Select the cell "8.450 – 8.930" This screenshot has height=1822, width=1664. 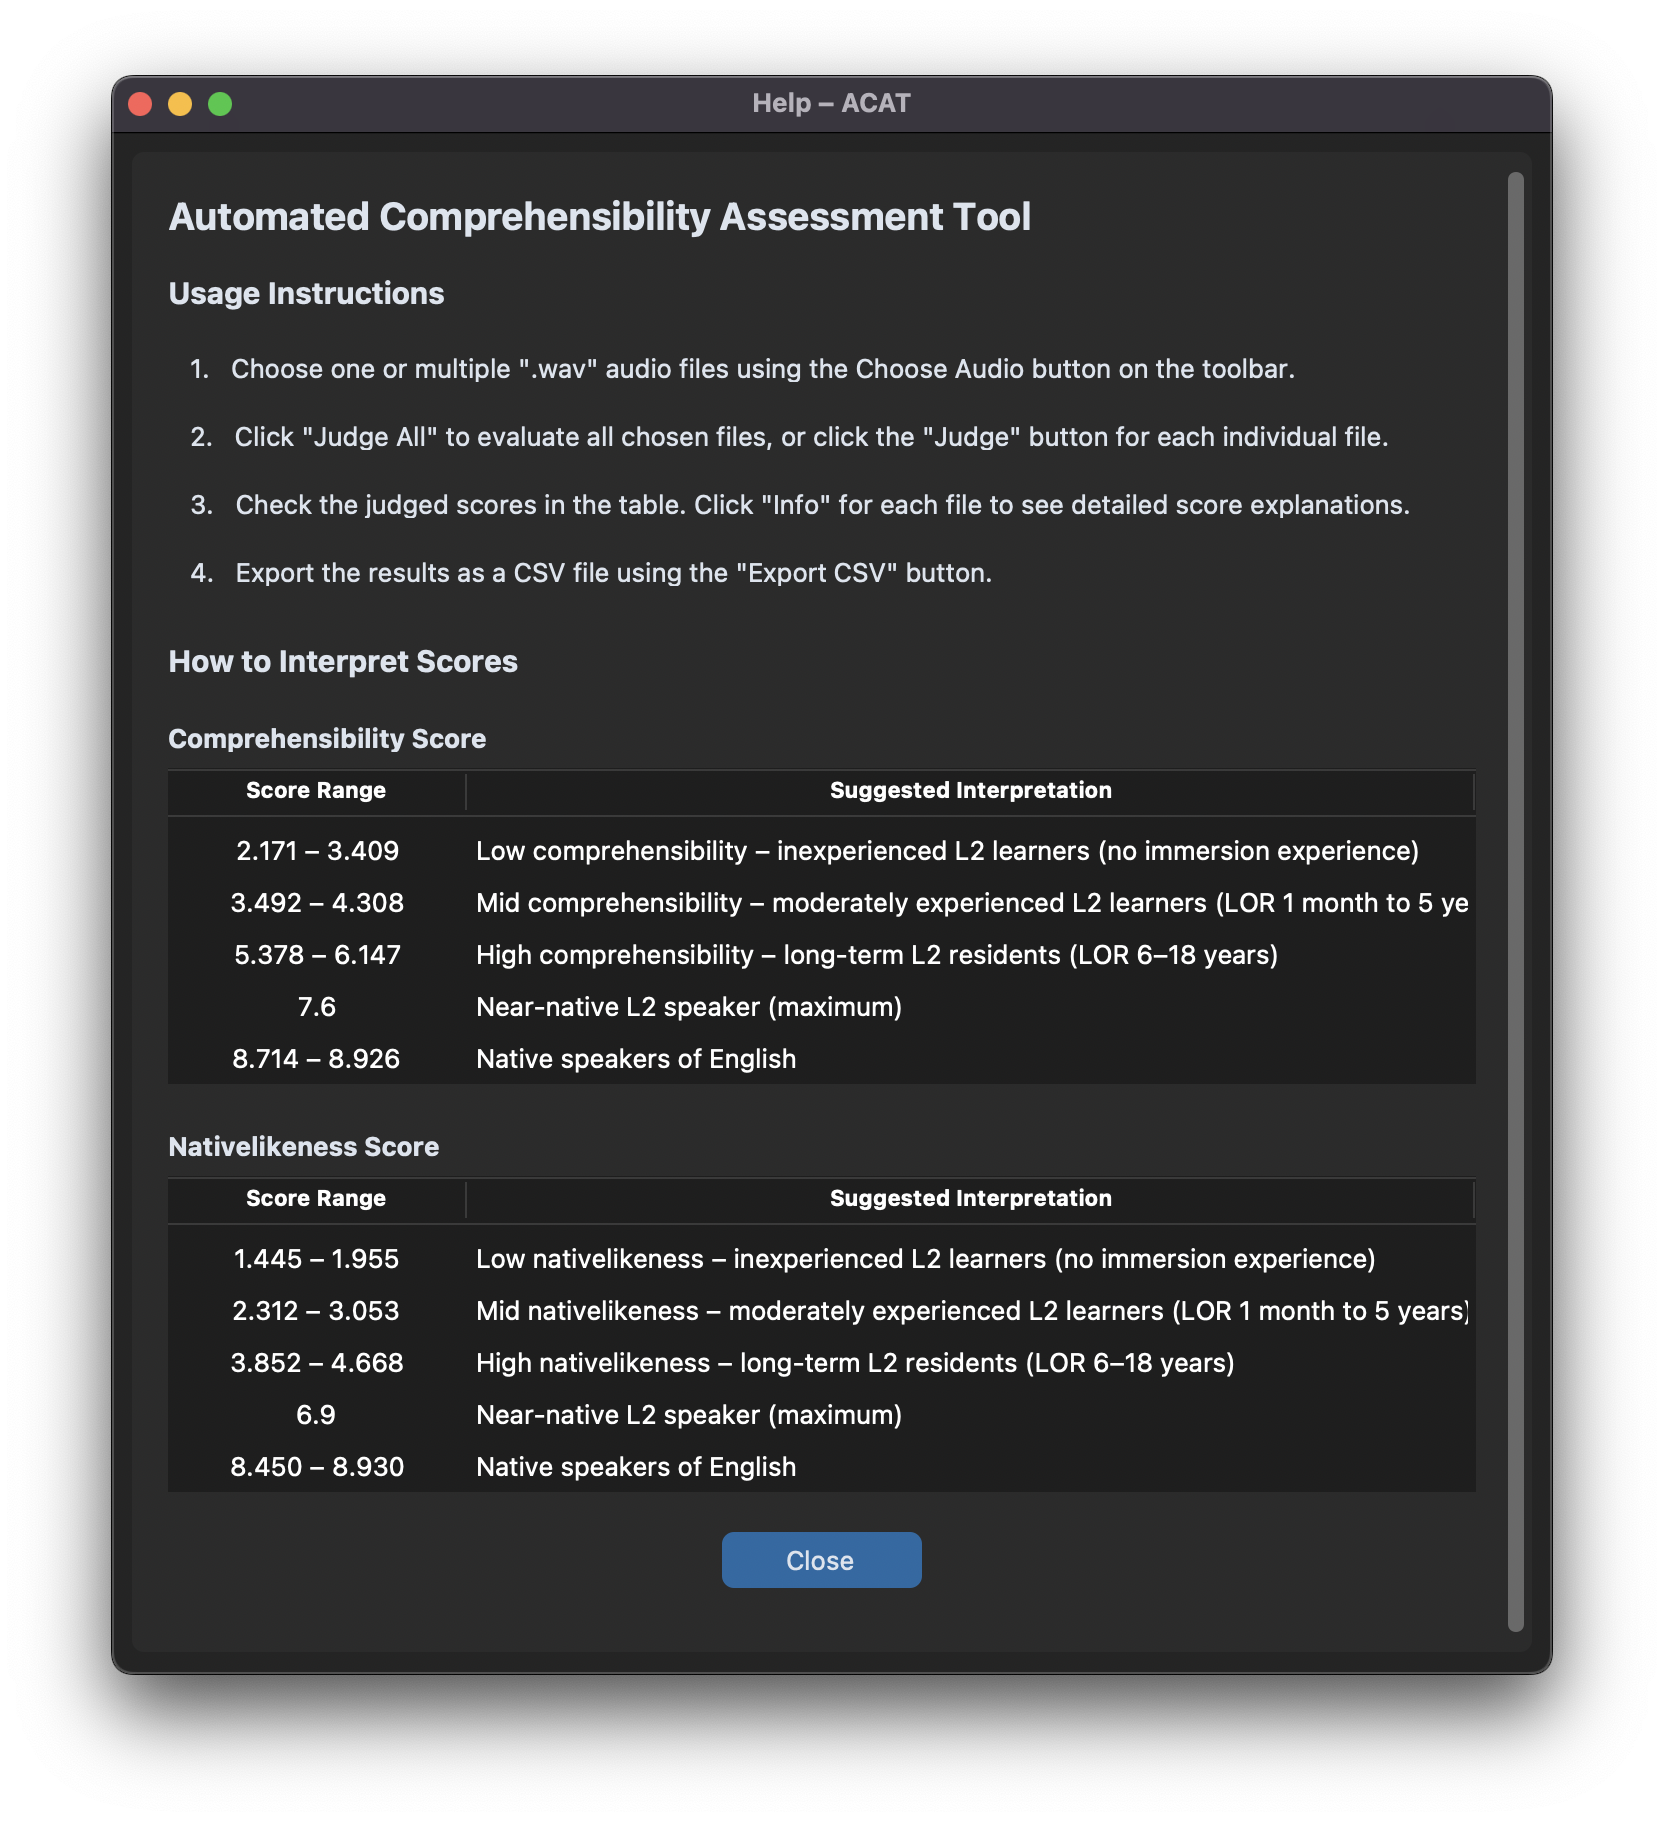pos(317,1467)
